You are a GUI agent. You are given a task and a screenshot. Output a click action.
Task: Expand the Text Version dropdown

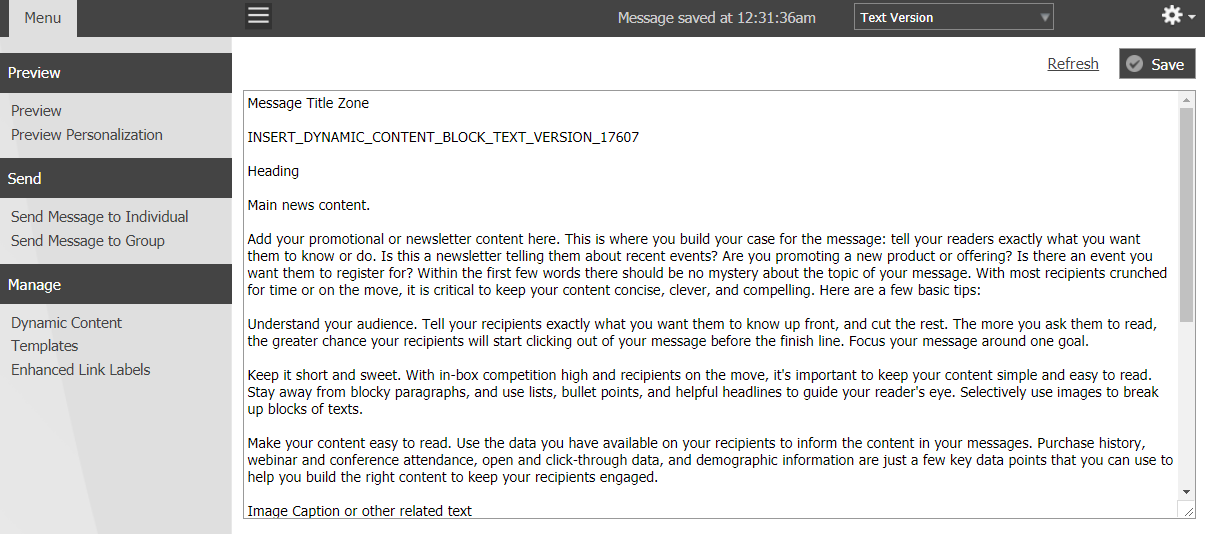tap(954, 17)
